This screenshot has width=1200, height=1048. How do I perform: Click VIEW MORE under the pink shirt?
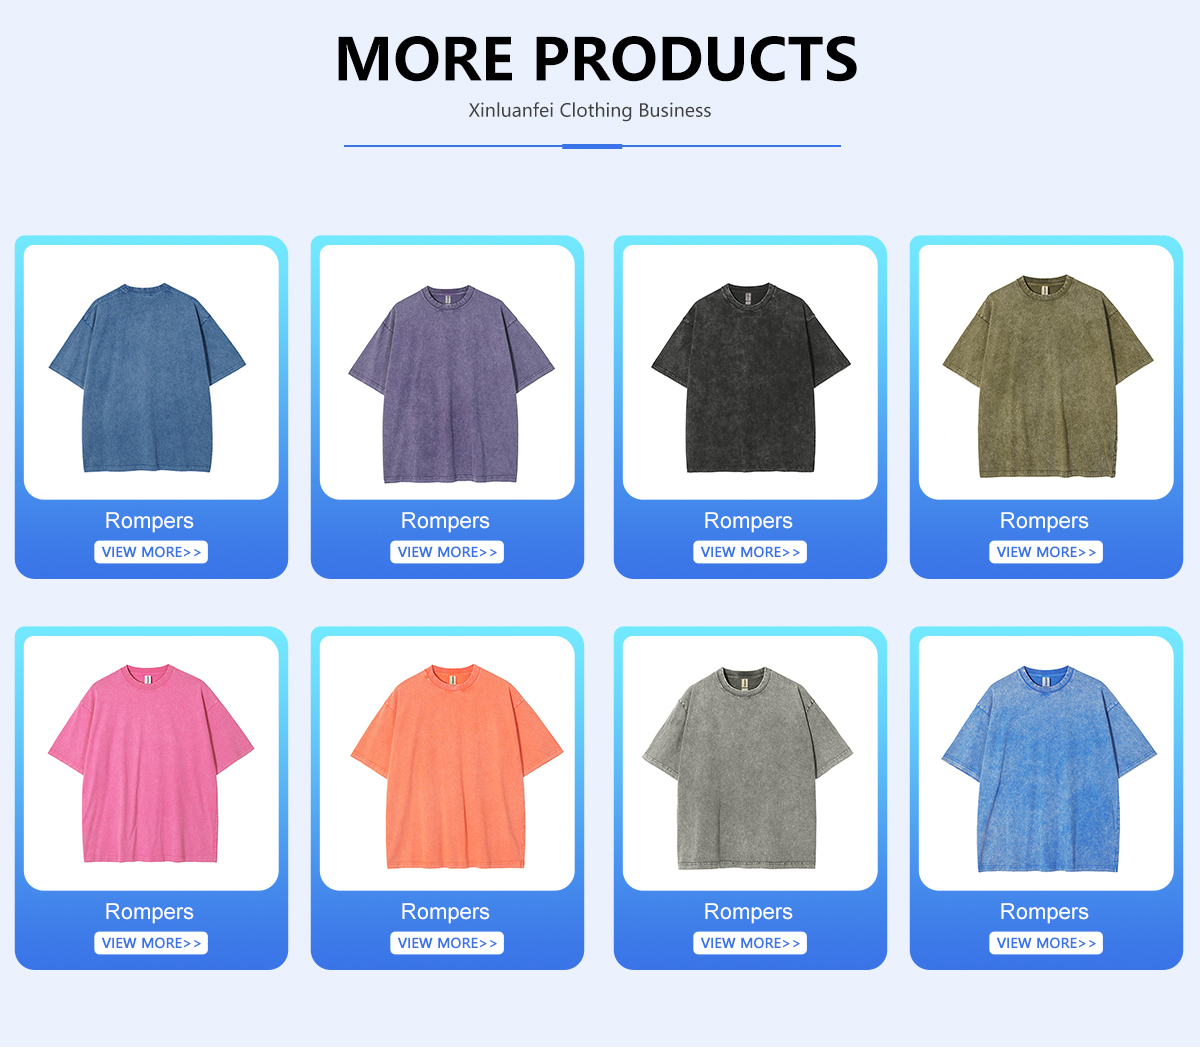pos(151,943)
